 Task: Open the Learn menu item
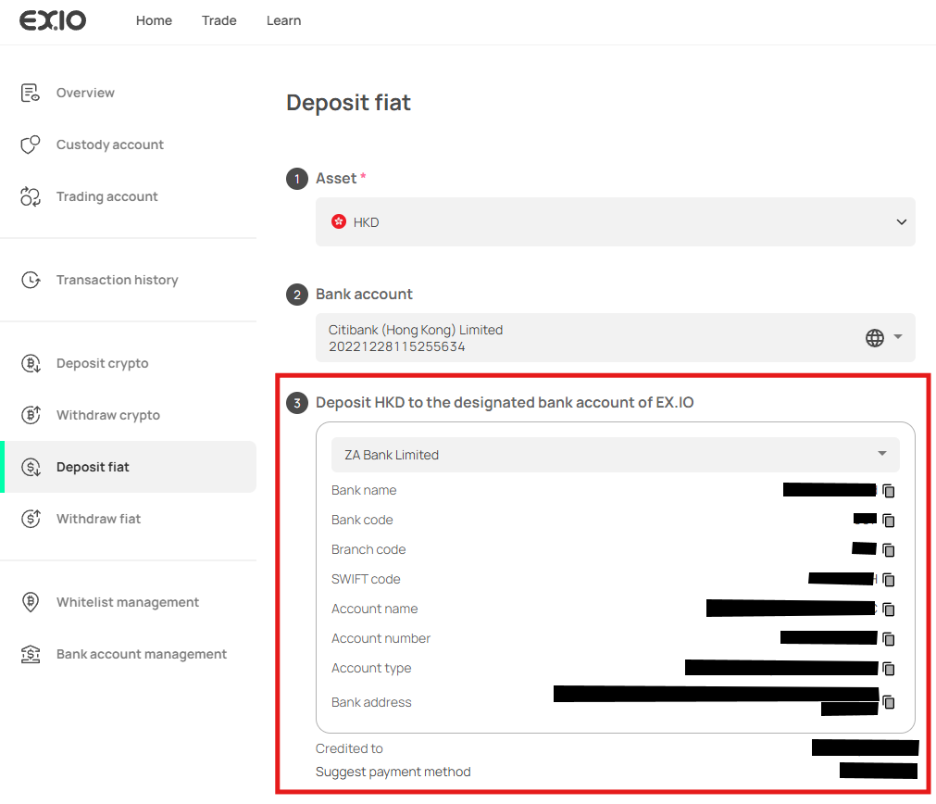click(x=284, y=21)
